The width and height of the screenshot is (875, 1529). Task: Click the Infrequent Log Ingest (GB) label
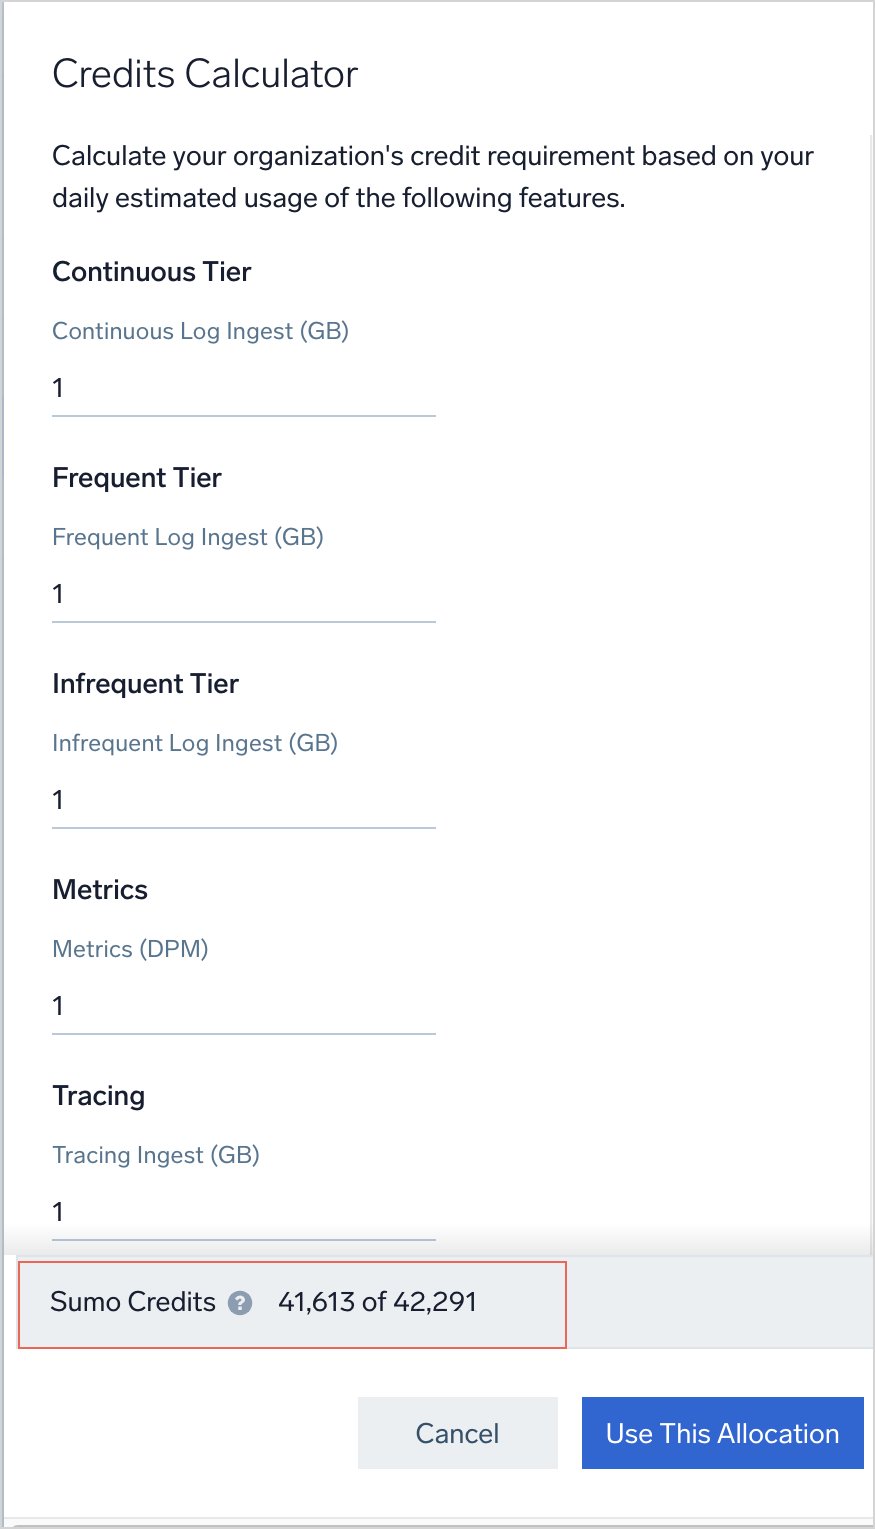(x=195, y=744)
